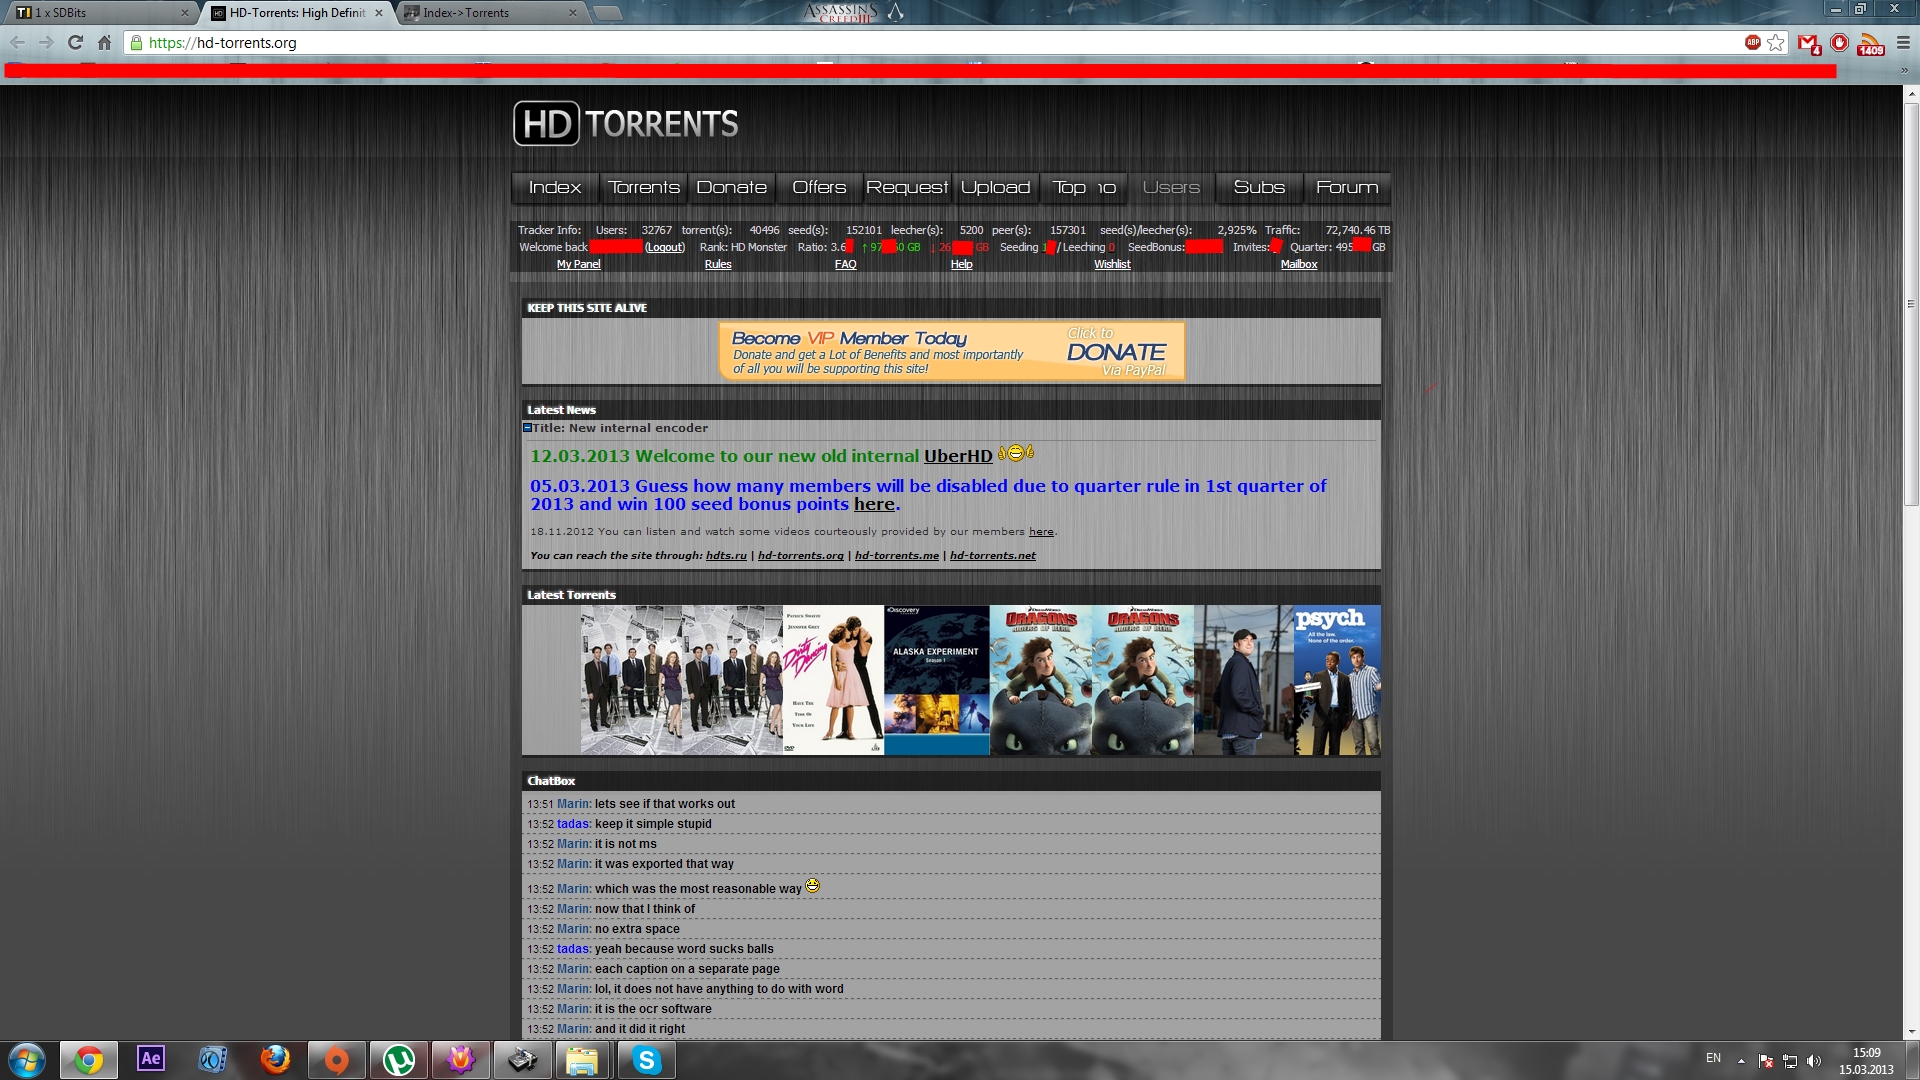Click the Chrome taskbar icon
Screen dimensions: 1920x1080
(89, 1060)
